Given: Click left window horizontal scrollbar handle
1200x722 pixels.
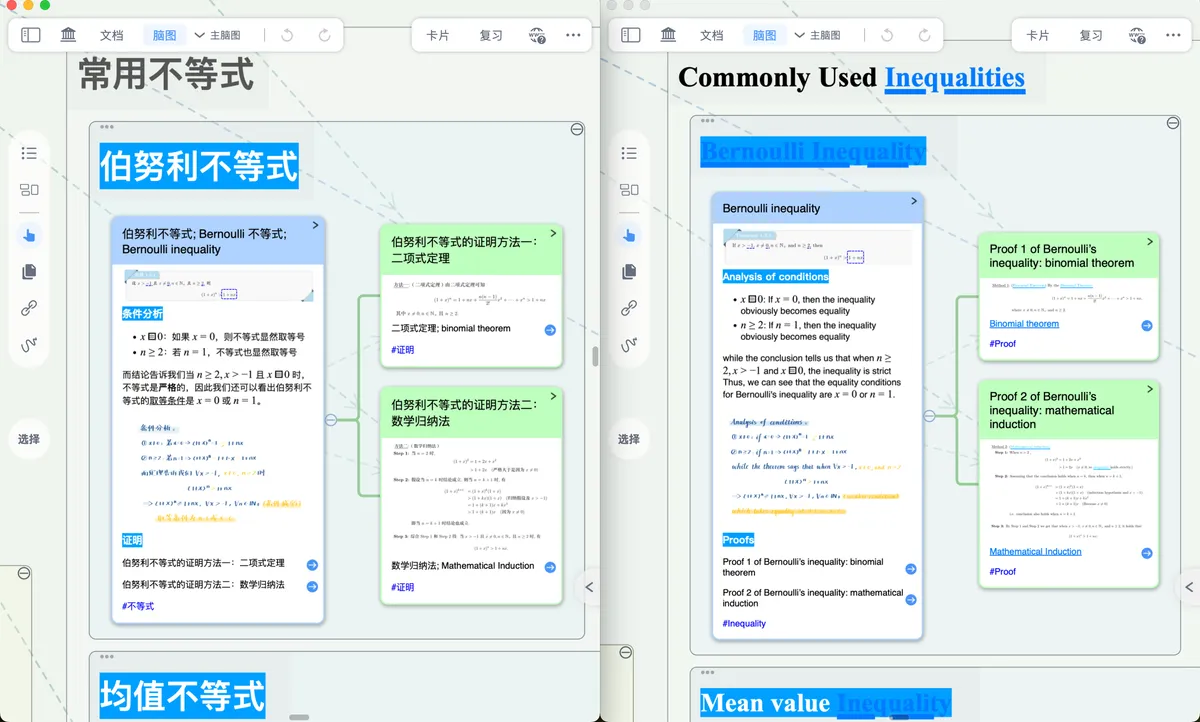Looking at the screenshot, I should (x=298, y=717).
